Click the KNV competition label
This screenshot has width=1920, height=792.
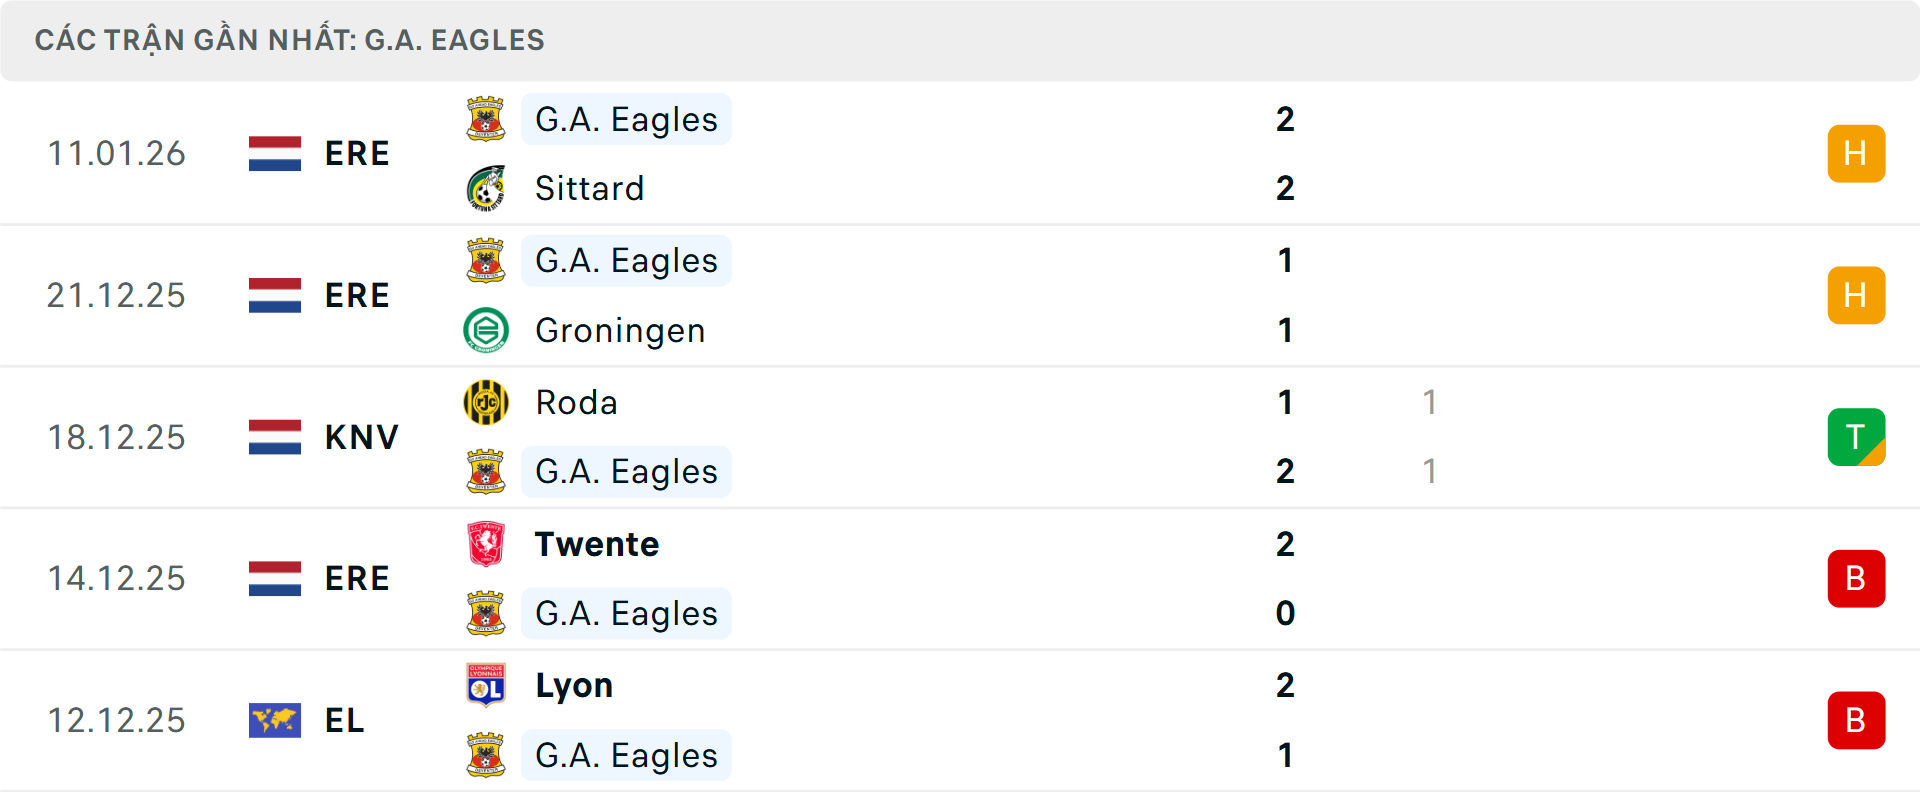tap(360, 437)
